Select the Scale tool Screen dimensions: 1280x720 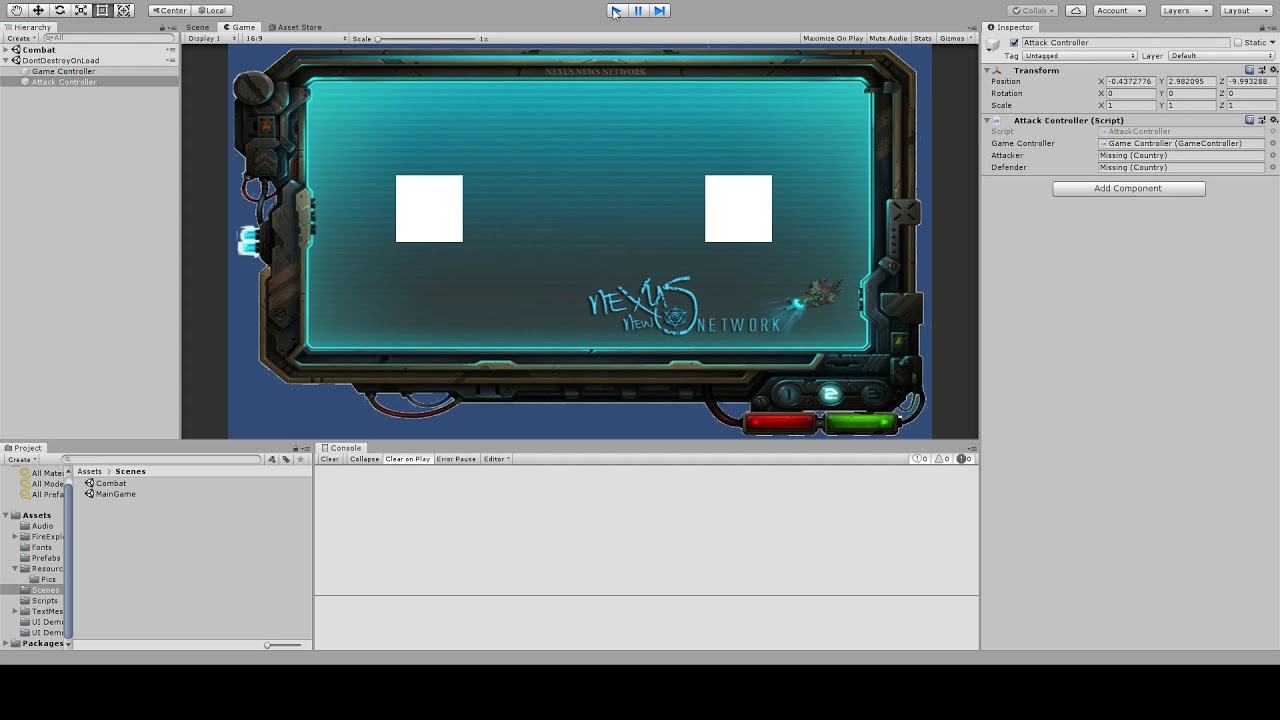[x=81, y=10]
